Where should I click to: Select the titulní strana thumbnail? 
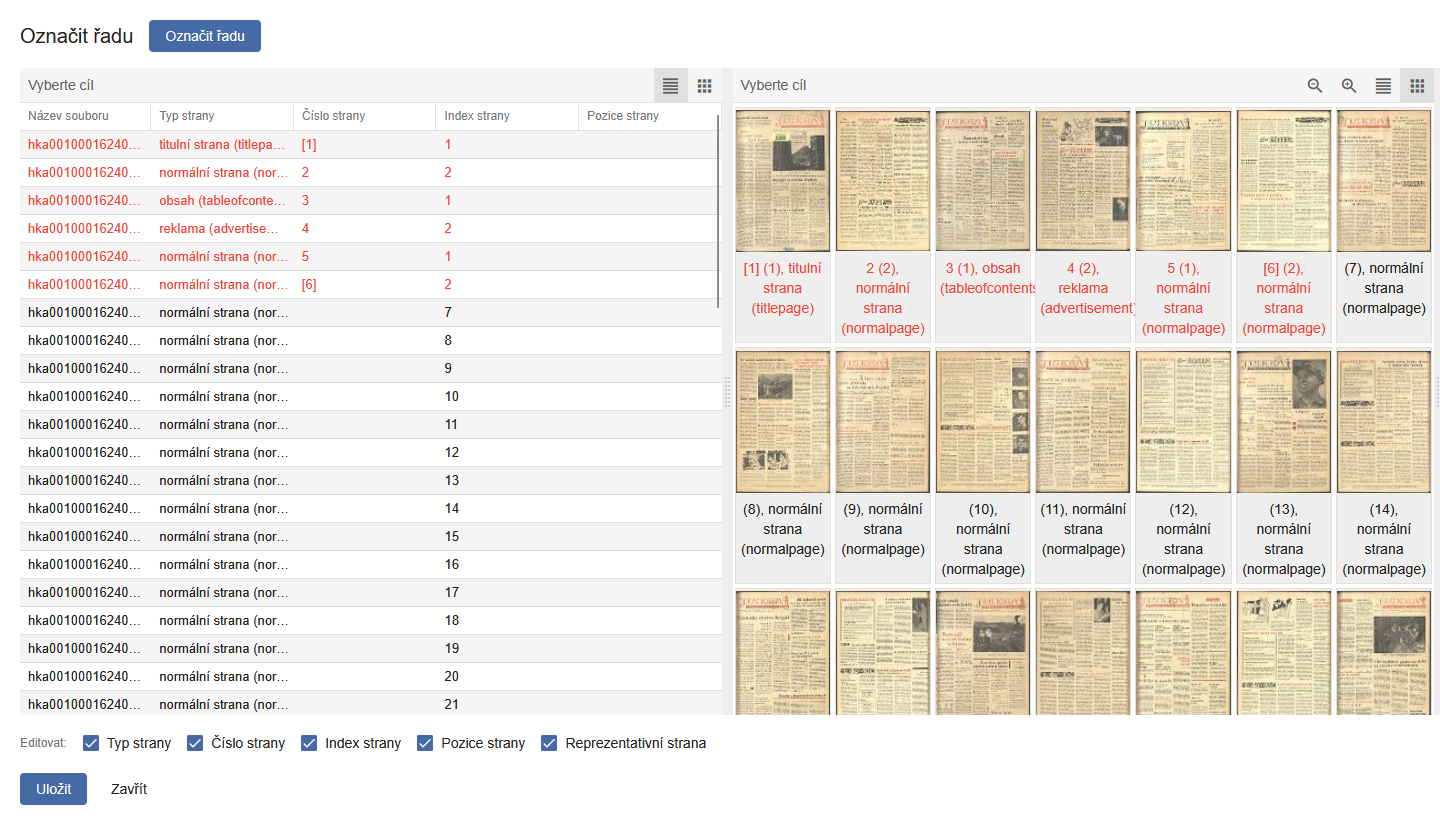tap(782, 181)
